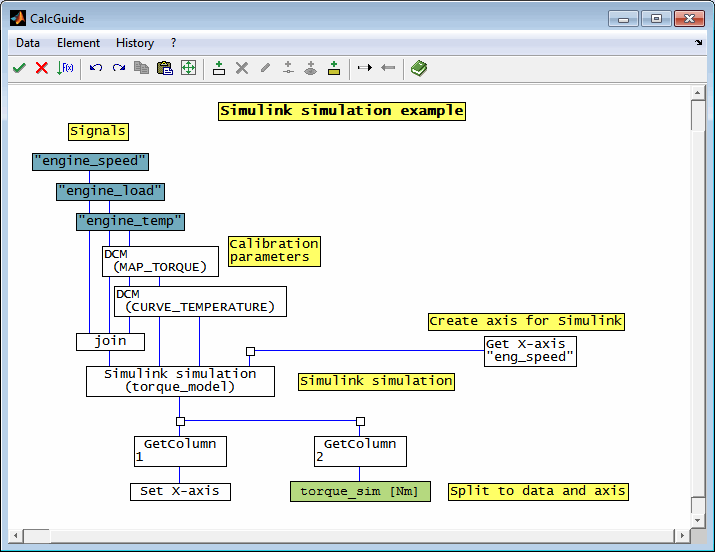Open the Data menu
This screenshot has width=715, height=552.
[x=28, y=43]
